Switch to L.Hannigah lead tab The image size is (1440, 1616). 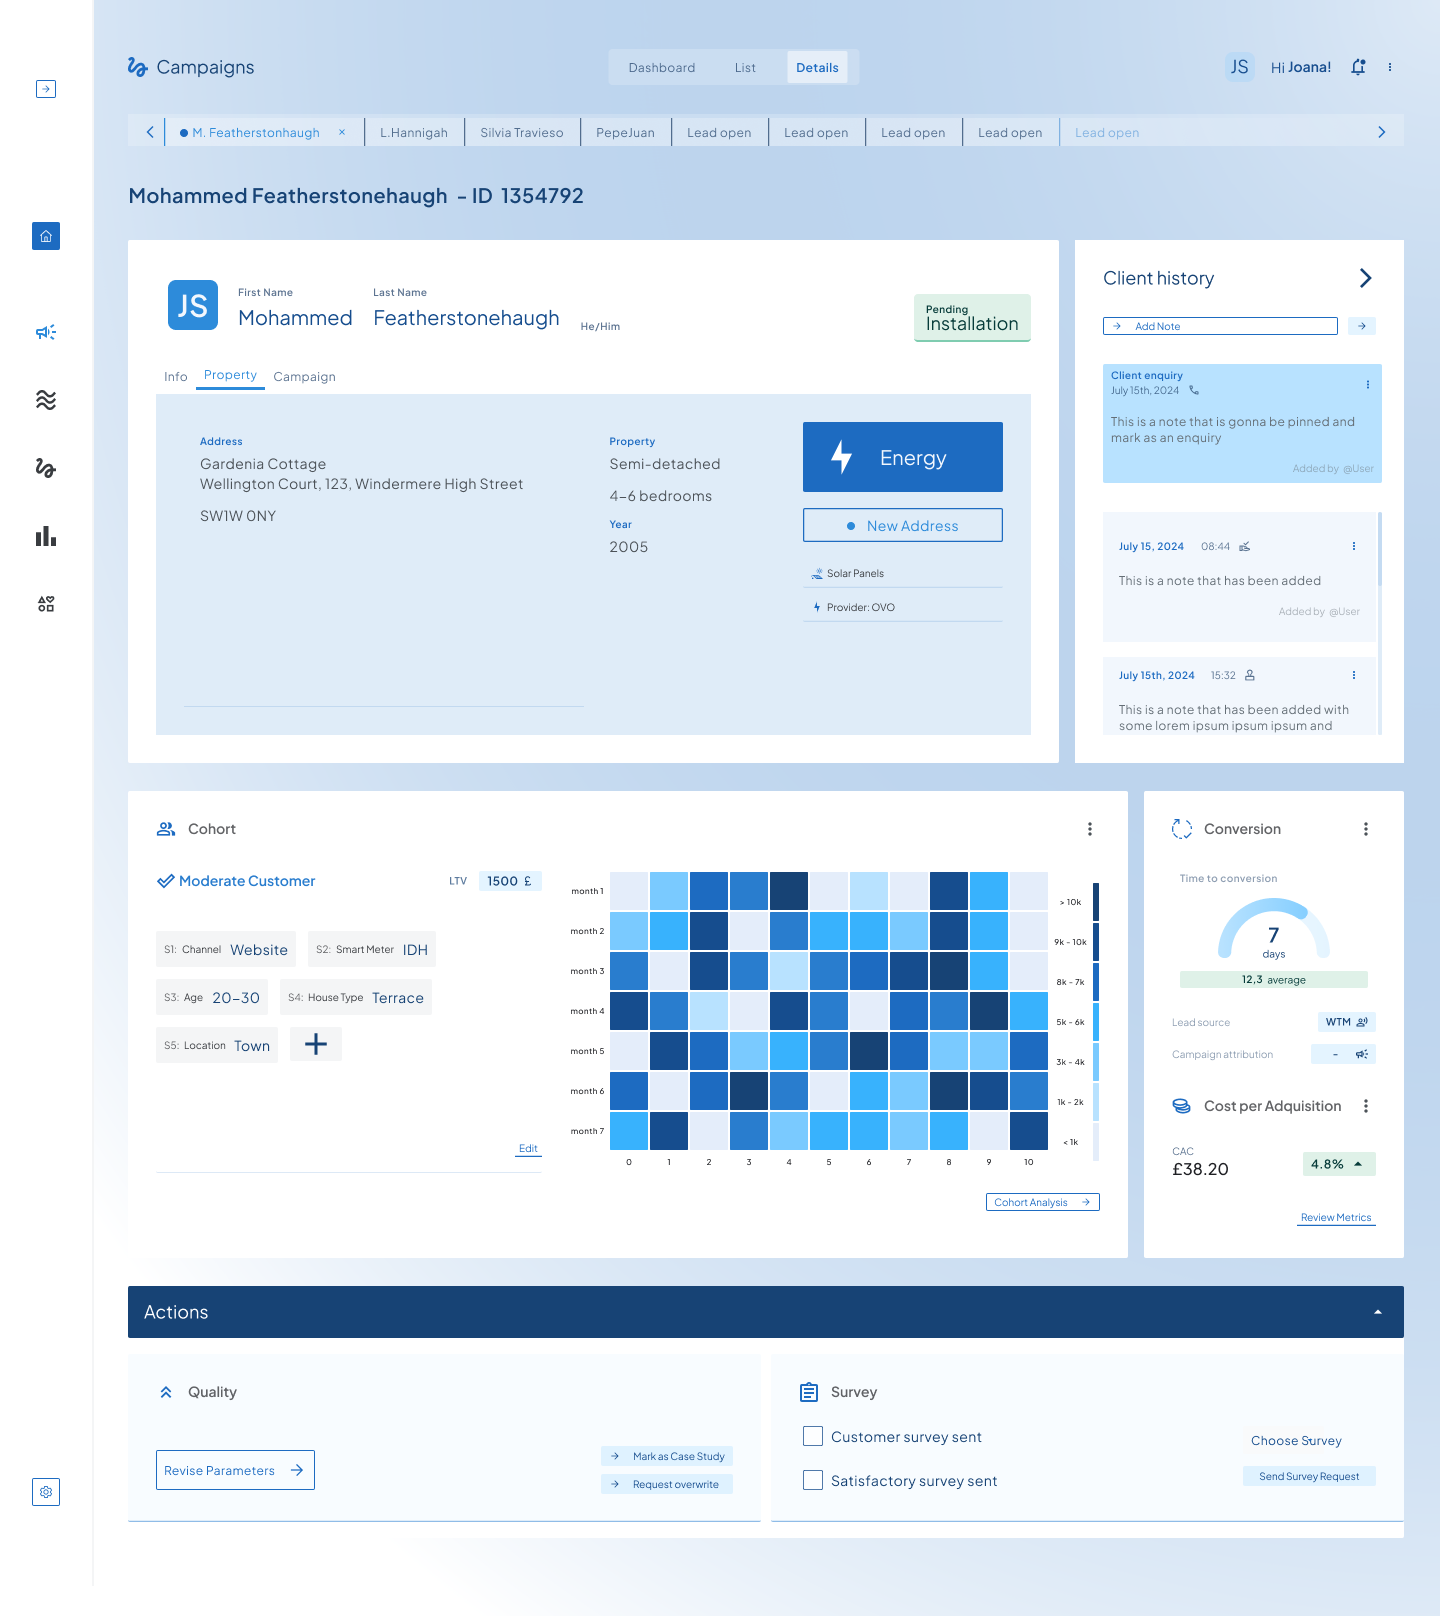click(414, 132)
